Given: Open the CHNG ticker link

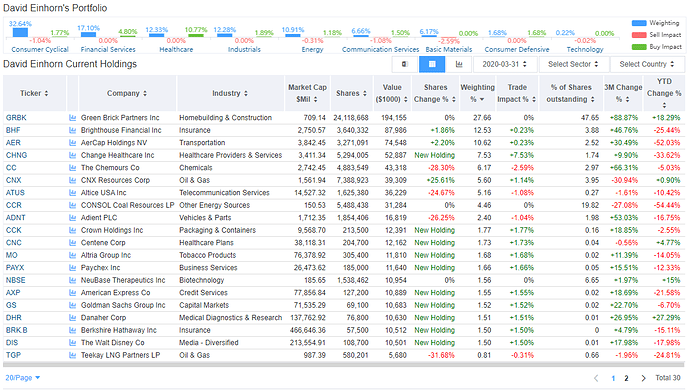Looking at the screenshot, I should (16, 155).
